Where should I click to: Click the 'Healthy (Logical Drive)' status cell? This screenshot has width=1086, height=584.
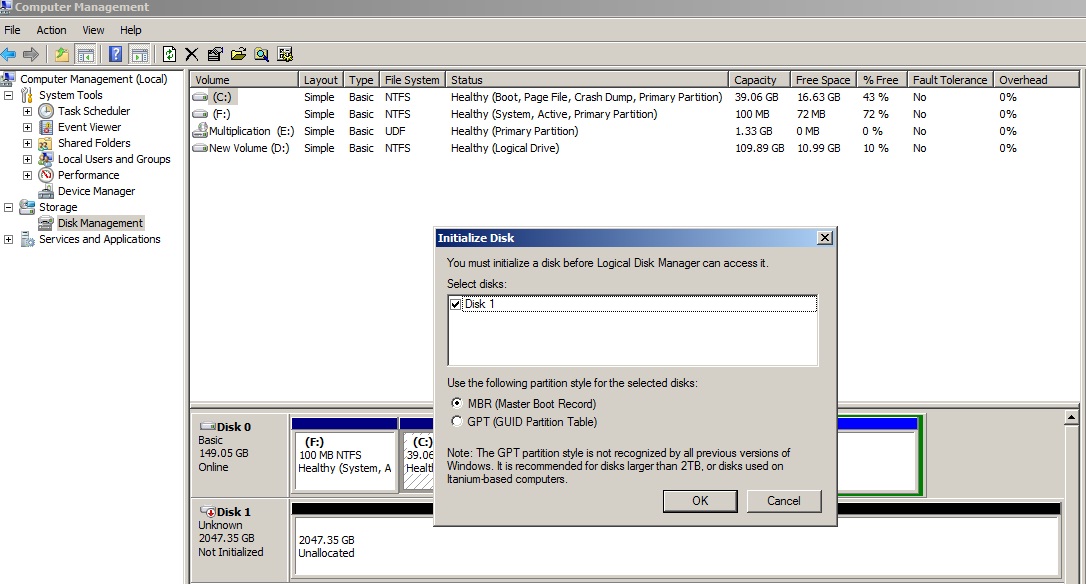pos(505,148)
